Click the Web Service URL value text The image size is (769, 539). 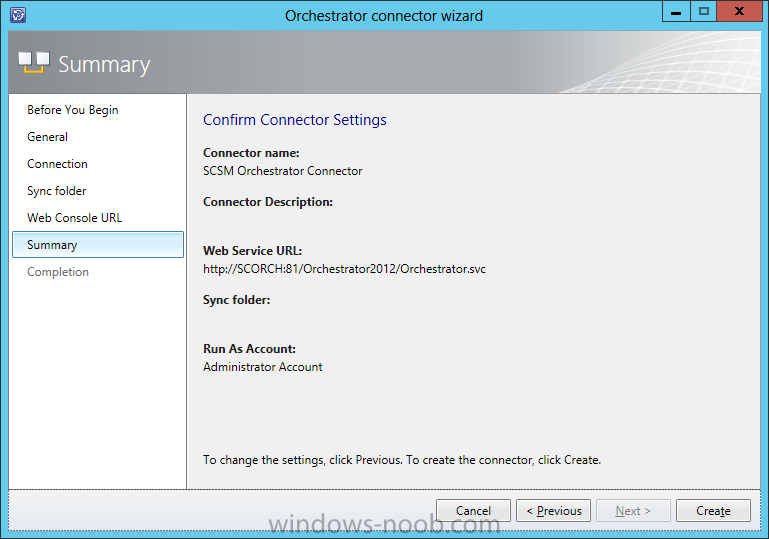point(344,269)
